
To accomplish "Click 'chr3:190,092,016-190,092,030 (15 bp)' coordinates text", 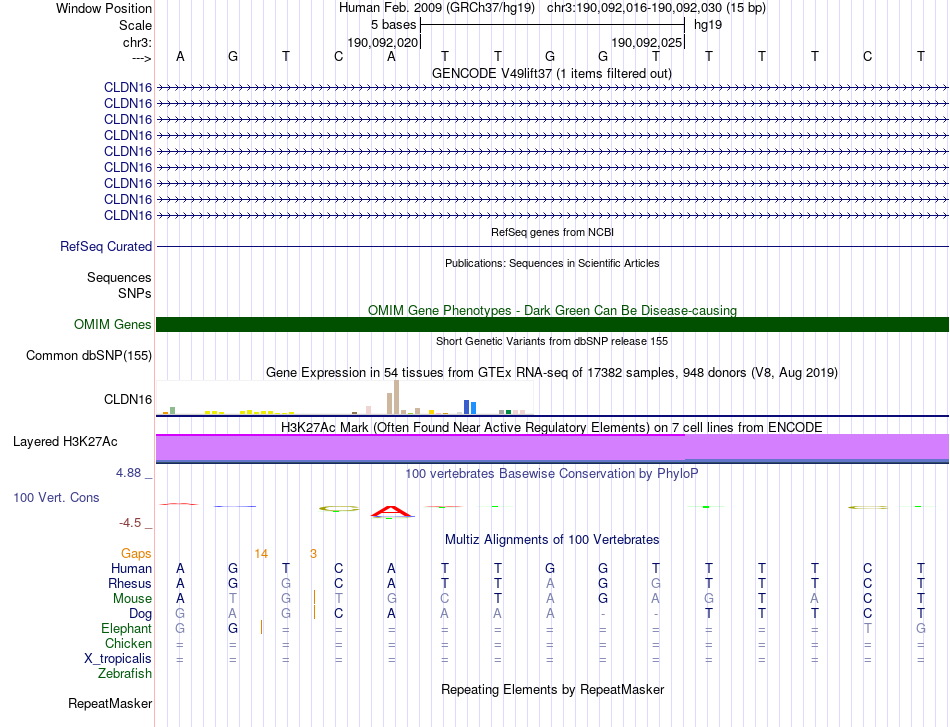I will click(656, 8).
